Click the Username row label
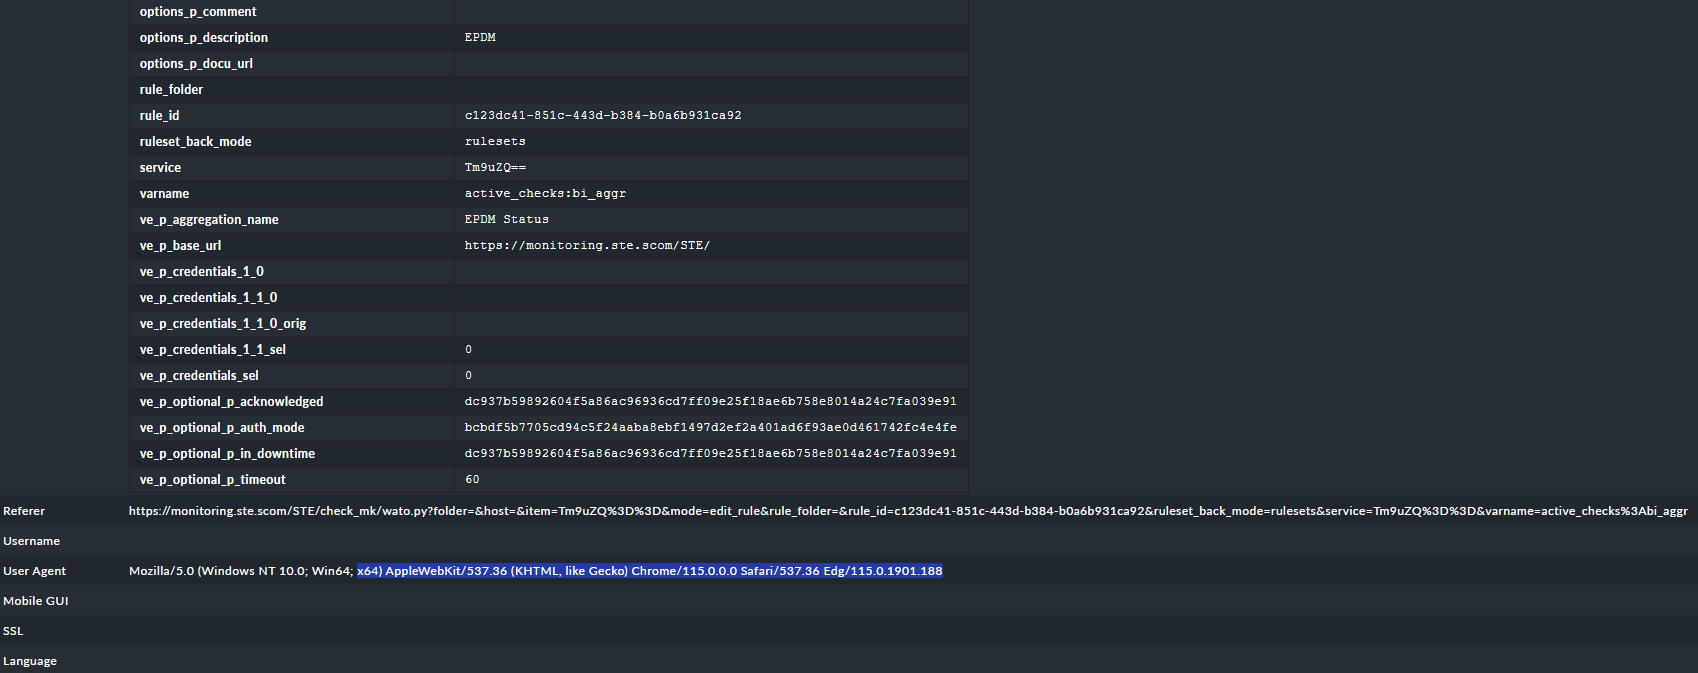Image resolution: width=1698 pixels, height=673 pixels. pyautogui.click(x=32, y=541)
